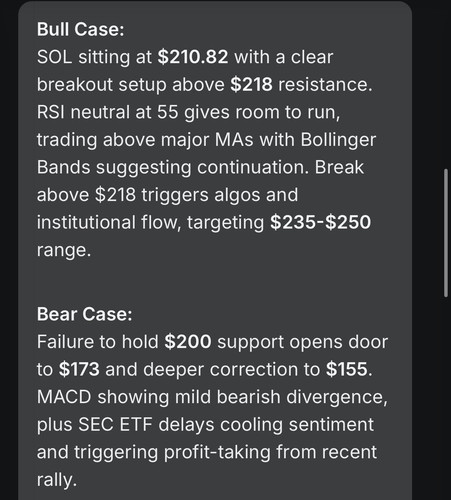This screenshot has width=451, height=500.
Task: Click the vertical scrollbar thumb on the right
Action: (x=446, y=233)
